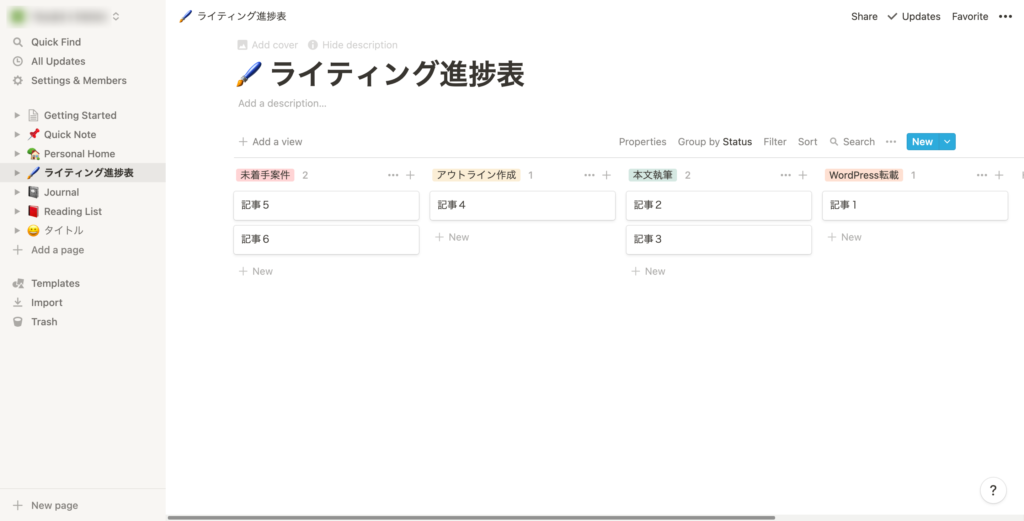Add a page in the sidebar

point(82,250)
